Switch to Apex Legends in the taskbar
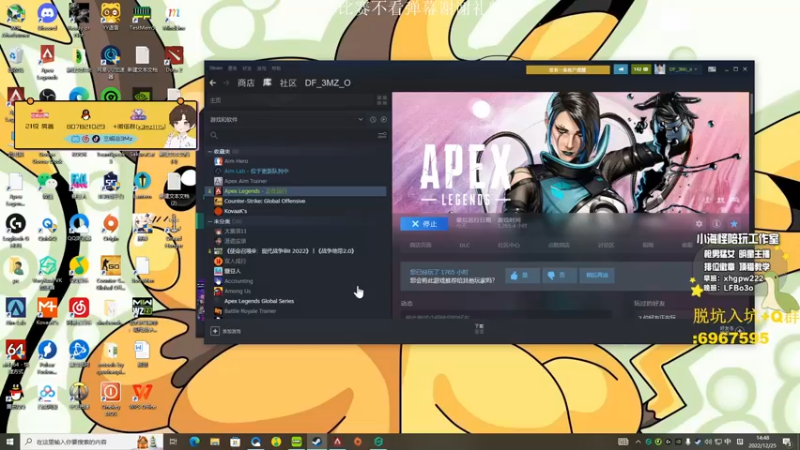The width and height of the screenshot is (800, 450). pos(337,441)
